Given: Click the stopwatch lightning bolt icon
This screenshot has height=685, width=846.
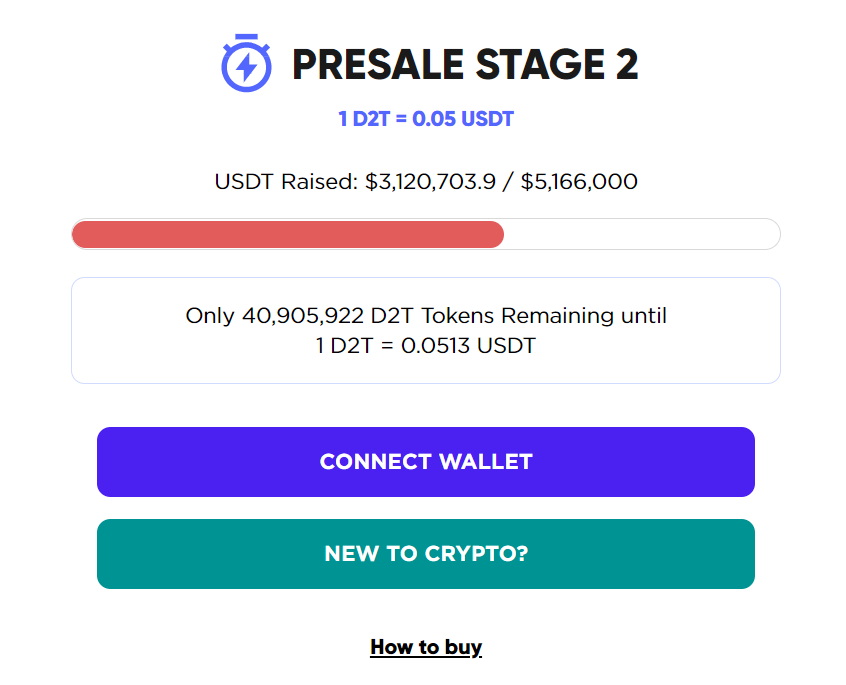Looking at the screenshot, I should pyautogui.click(x=246, y=63).
